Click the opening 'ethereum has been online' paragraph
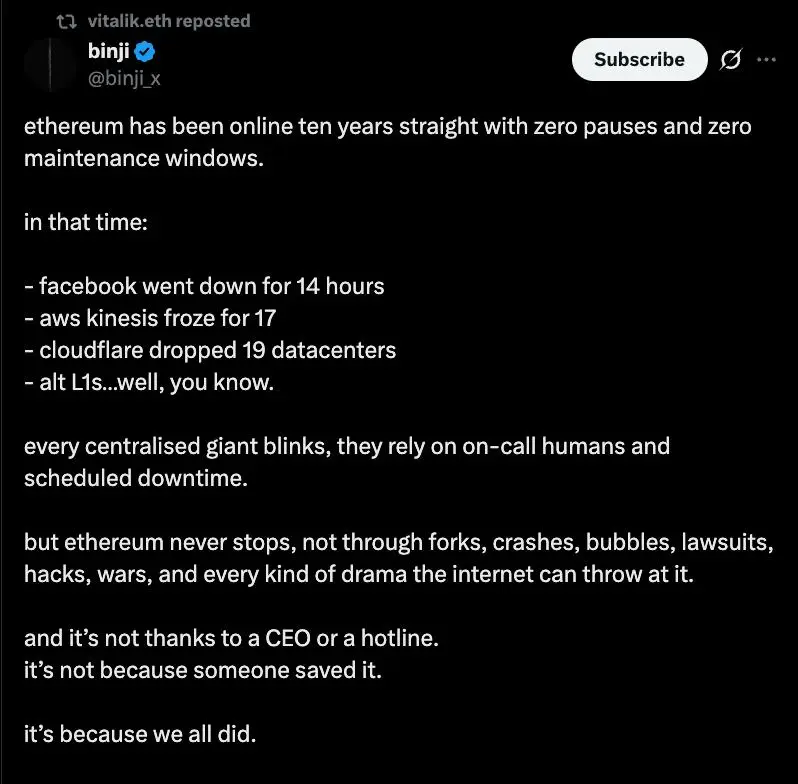 pyautogui.click(x=387, y=142)
